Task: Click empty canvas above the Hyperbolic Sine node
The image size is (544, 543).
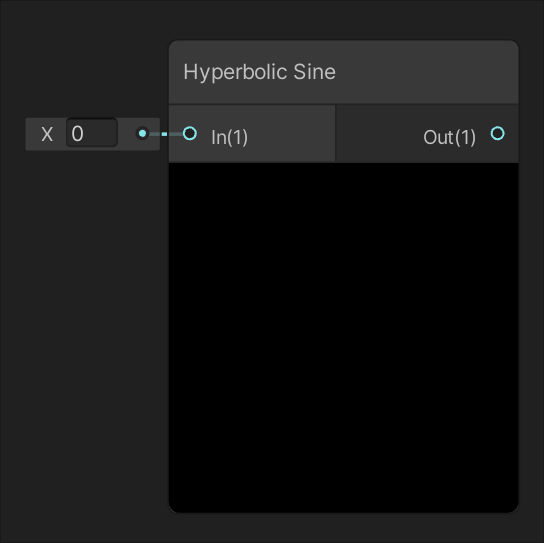Action: (x=343, y=20)
